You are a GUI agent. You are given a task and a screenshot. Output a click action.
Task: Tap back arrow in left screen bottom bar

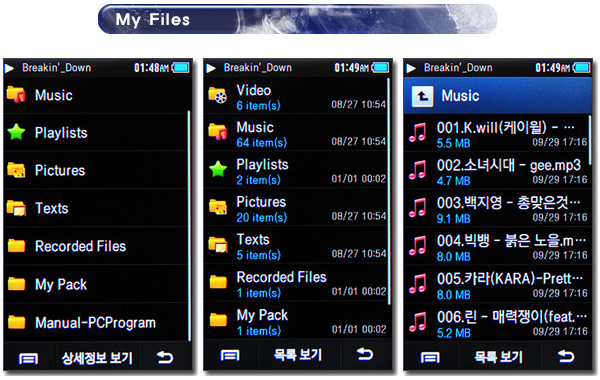tap(165, 357)
